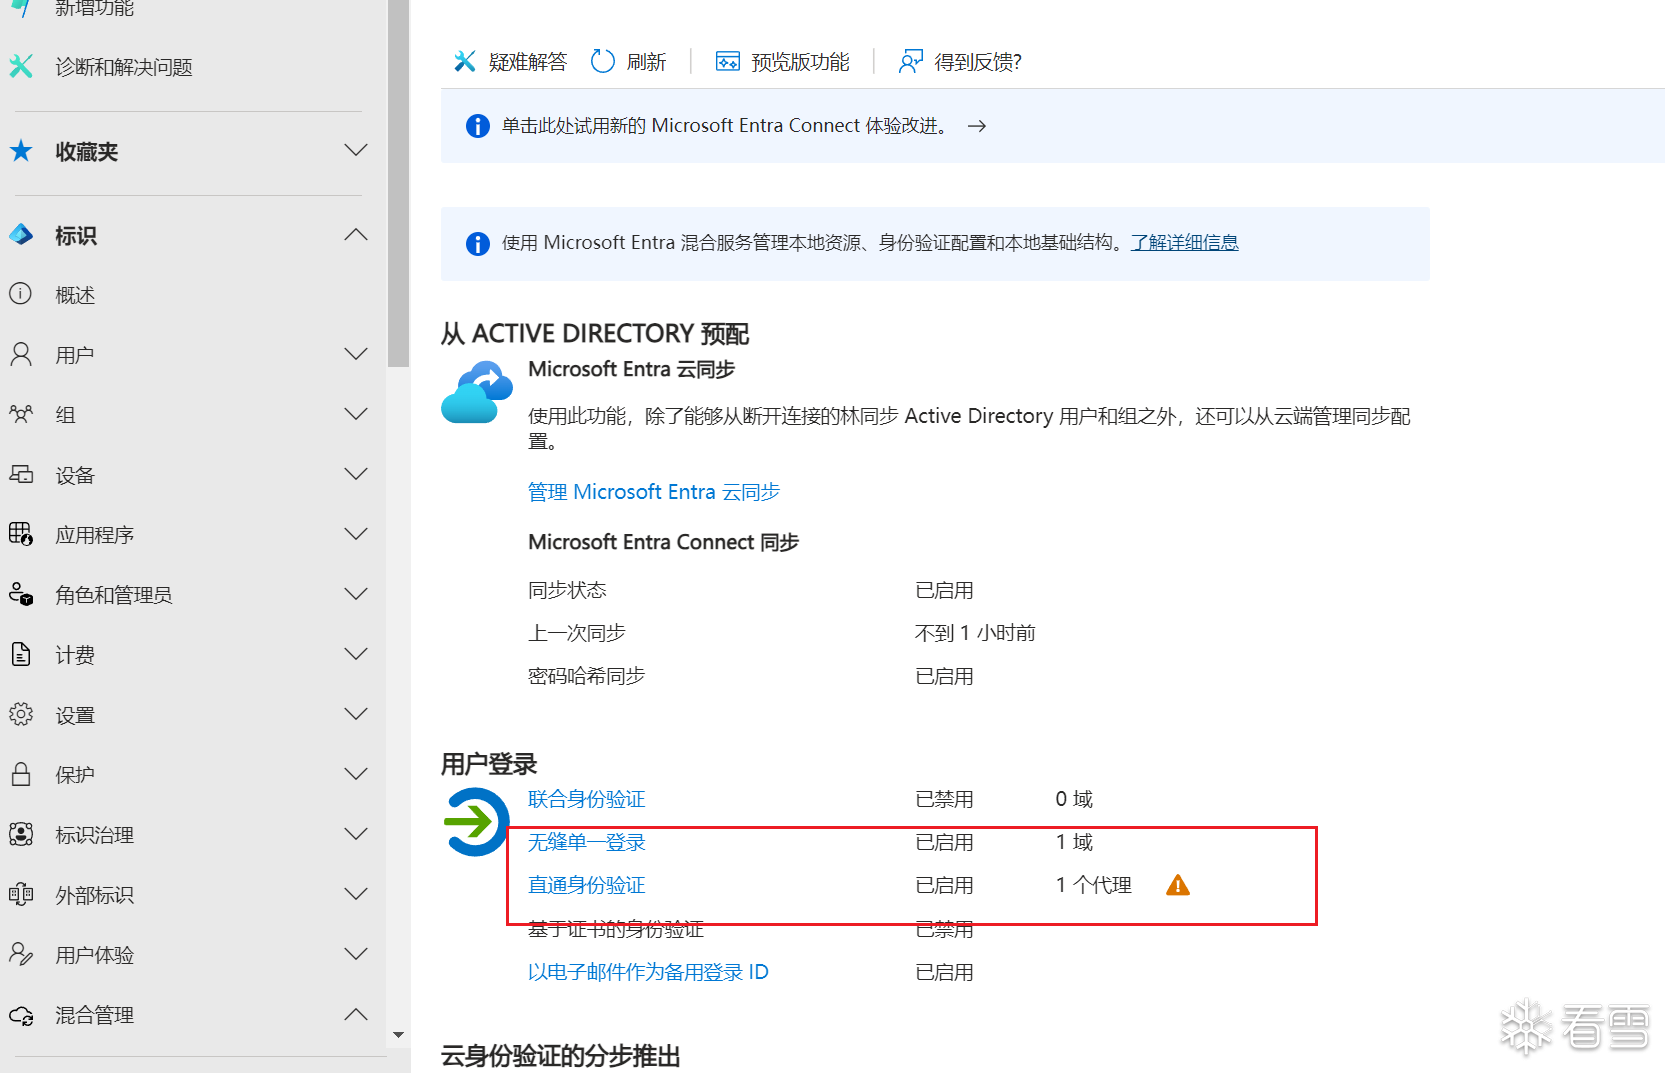1665x1073 pixels.
Task: Open 了解详细信息 link
Action: pos(1185,242)
